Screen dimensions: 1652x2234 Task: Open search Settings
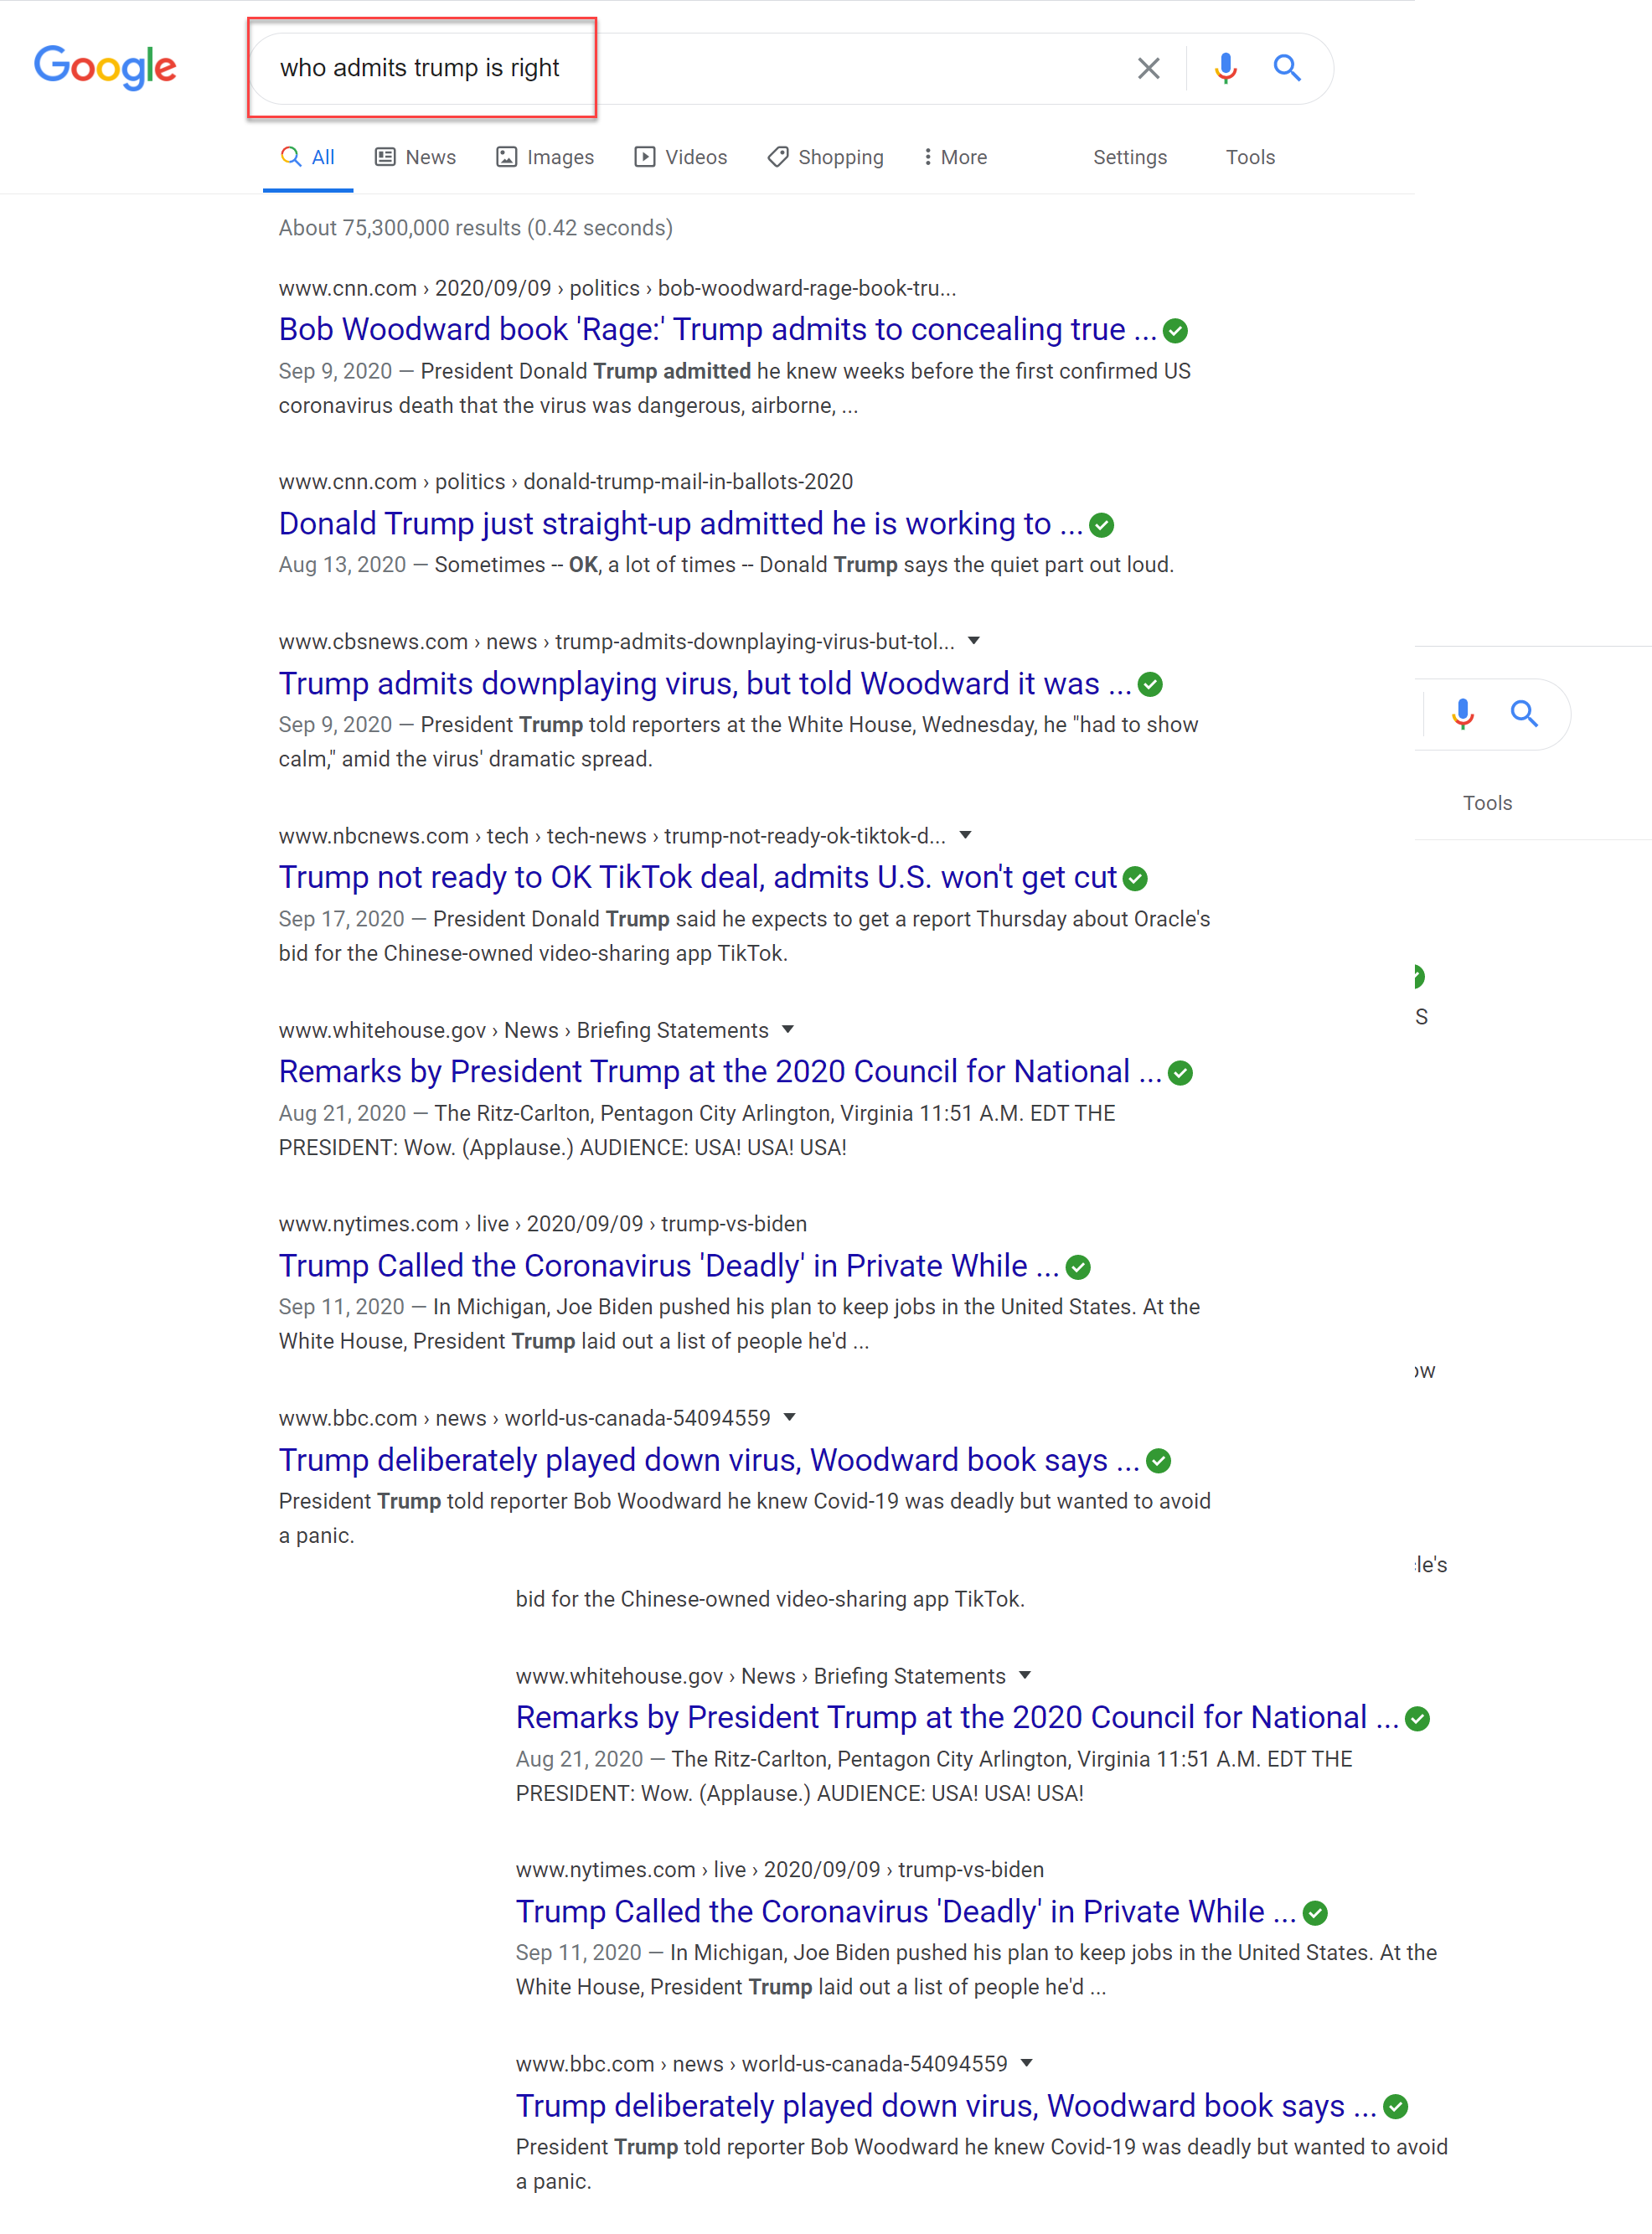pos(1129,157)
